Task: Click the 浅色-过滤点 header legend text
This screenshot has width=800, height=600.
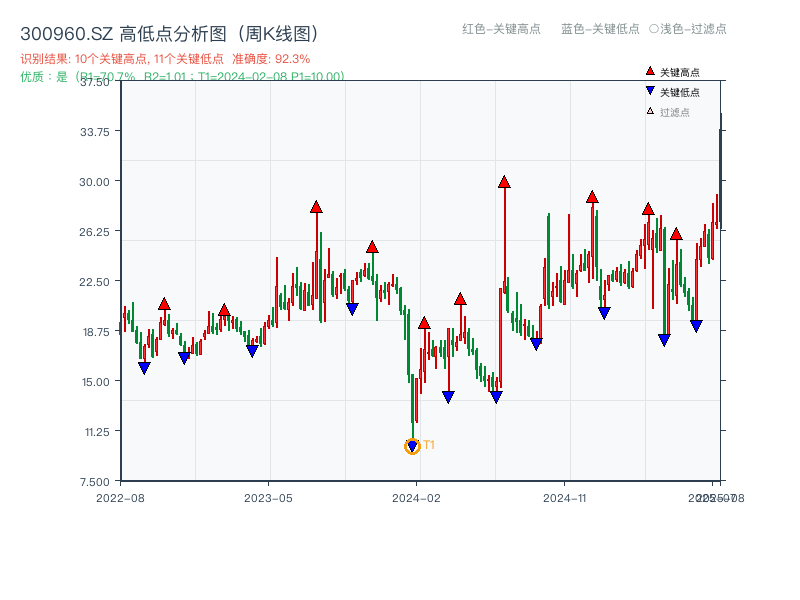Action: [688, 29]
